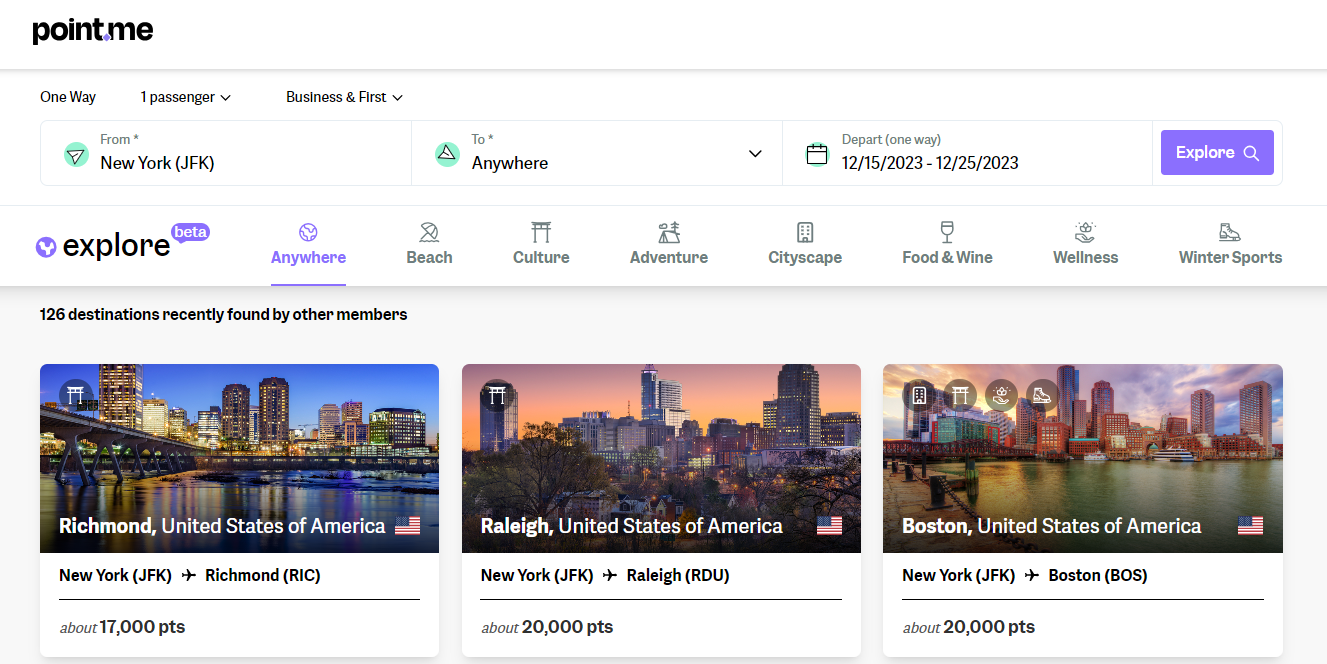The height and width of the screenshot is (664, 1327).
Task: Expand the 1 passenger dropdown
Action: point(185,97)
